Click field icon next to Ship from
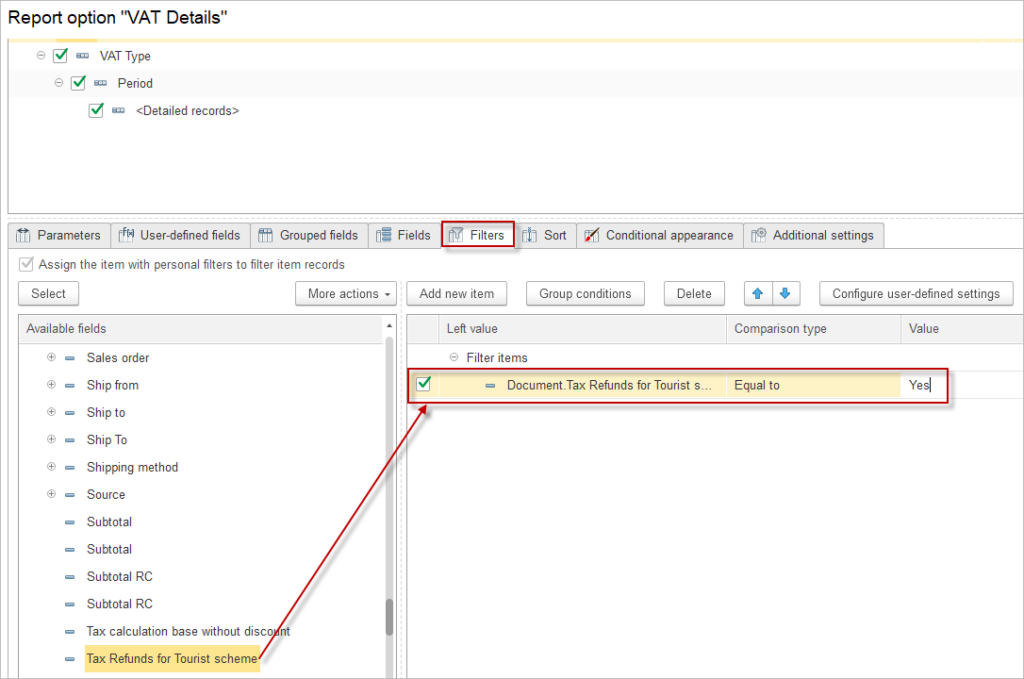 click(x=70, y=385)
